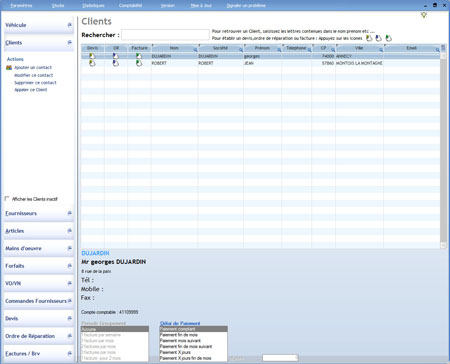
Task: Click in the Rechercher search field
Action: coord(165,35)
